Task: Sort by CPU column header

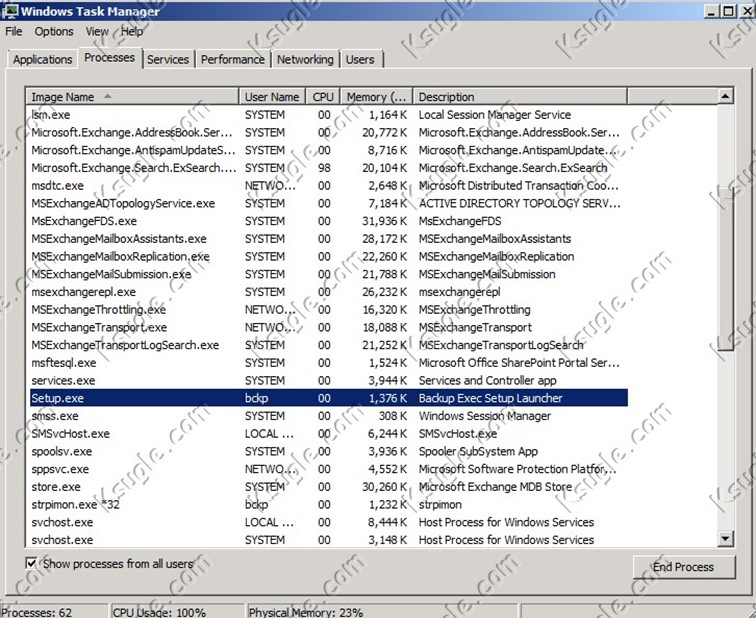Action: tap(323, 96)
